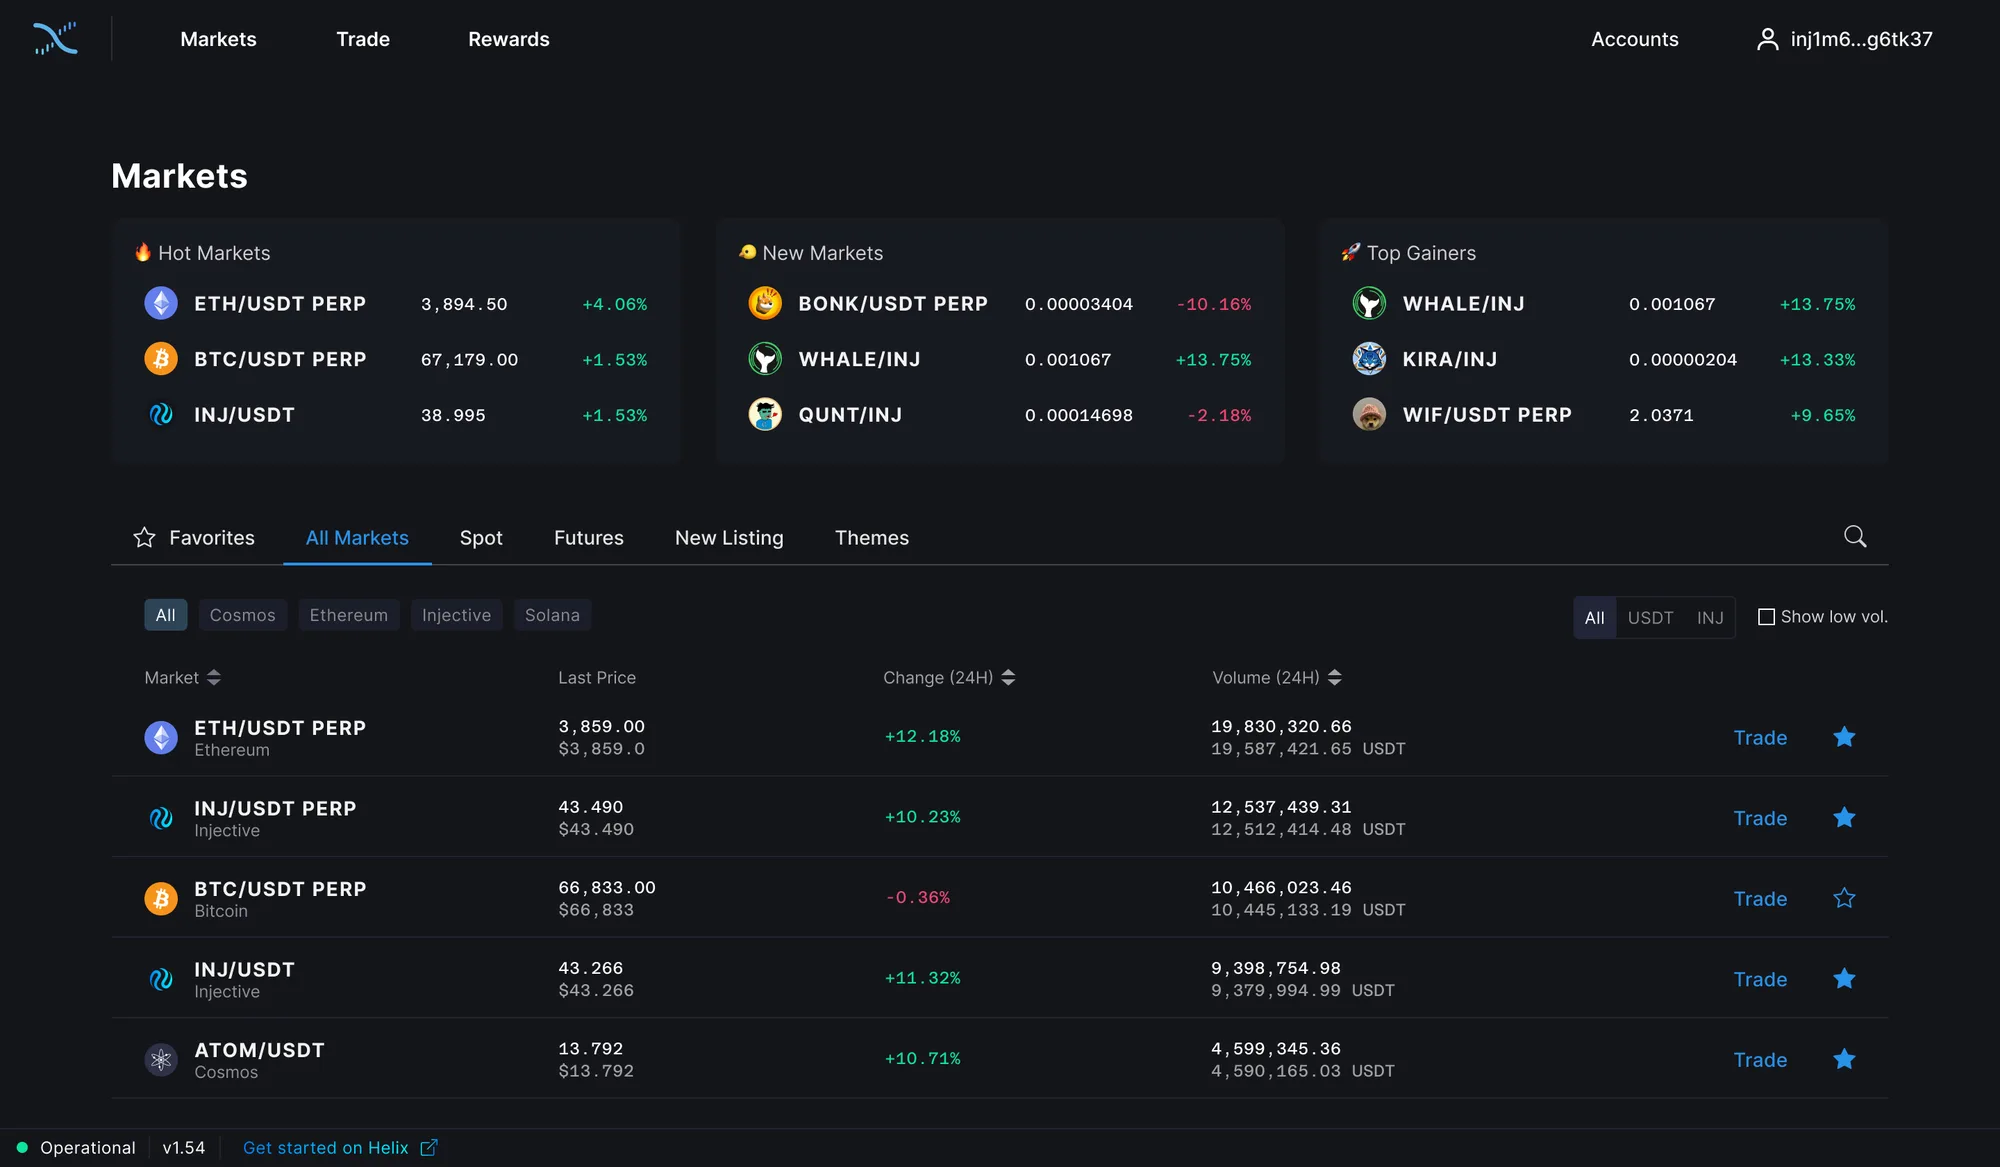
Task: Click the v1.54 version label
Action: (x=184, y=1148)
